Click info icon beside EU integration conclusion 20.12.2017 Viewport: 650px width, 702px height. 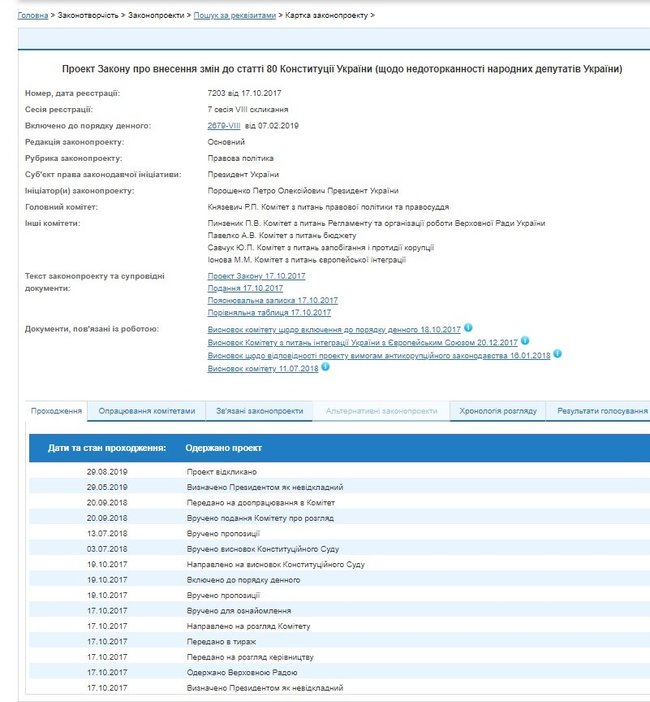525,341
